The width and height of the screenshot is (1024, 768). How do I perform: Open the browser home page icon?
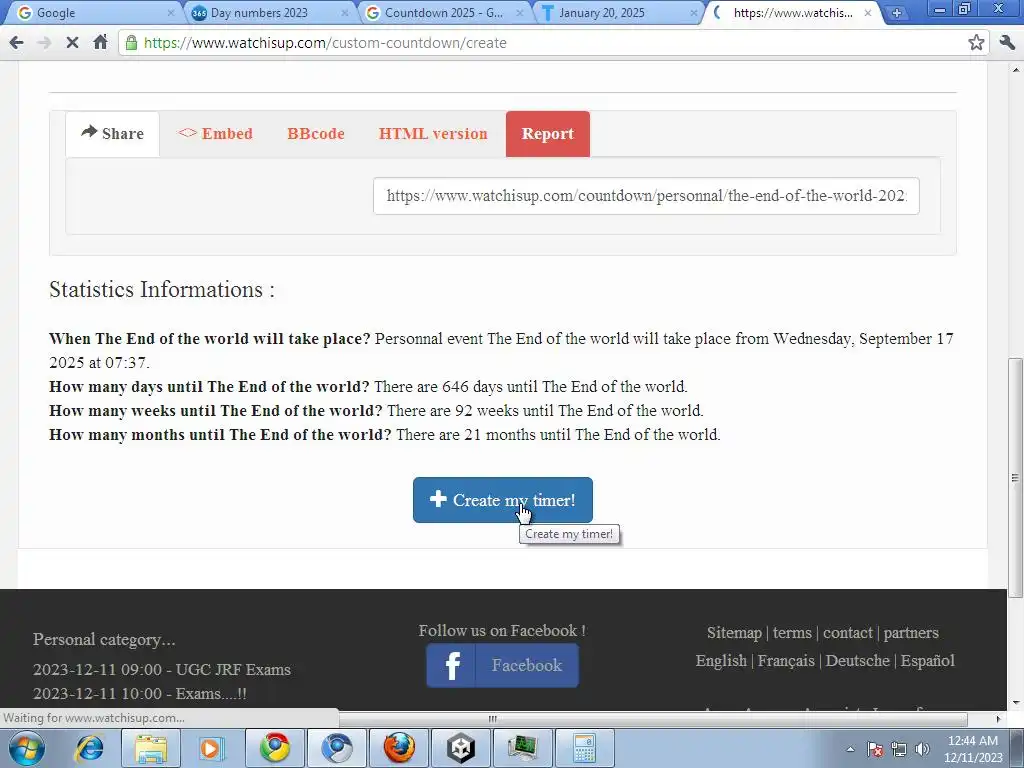point(100,42)
